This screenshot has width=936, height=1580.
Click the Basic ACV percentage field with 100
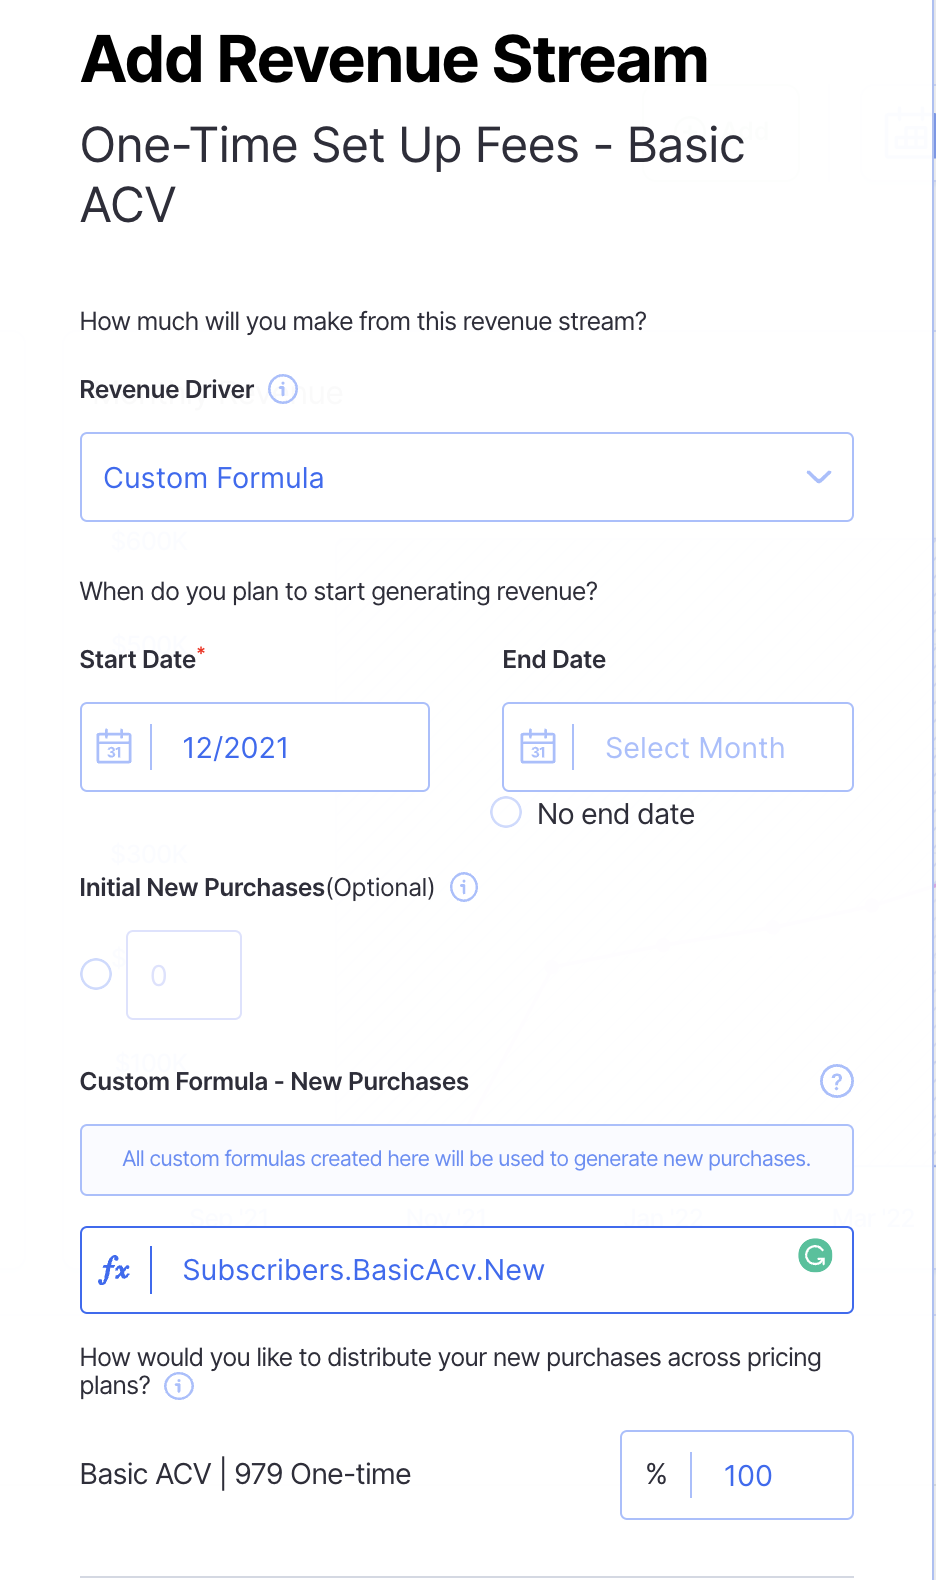pos(770,1475)
